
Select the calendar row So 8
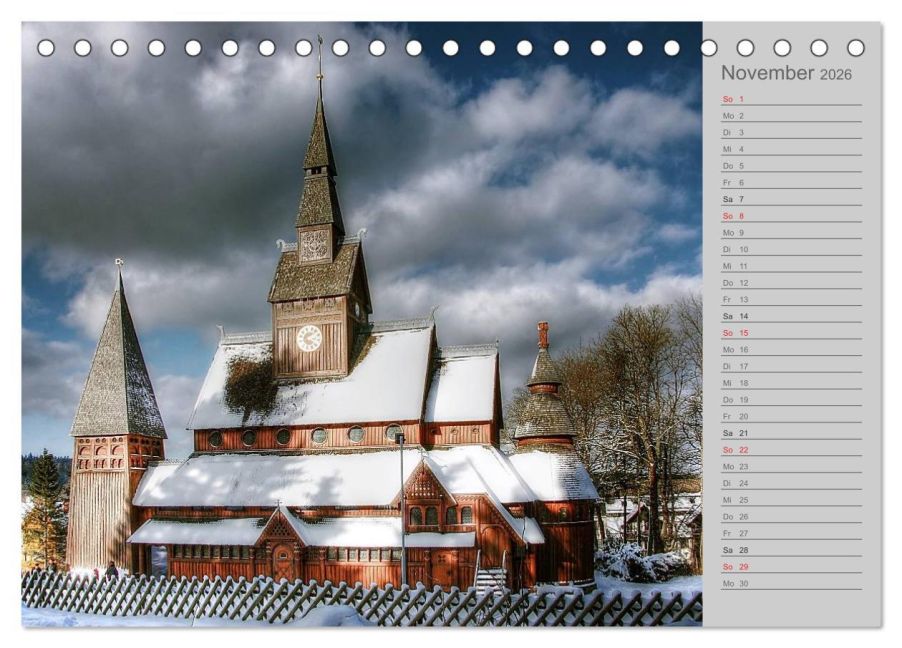pyautogui.click(x=792, y=216)
